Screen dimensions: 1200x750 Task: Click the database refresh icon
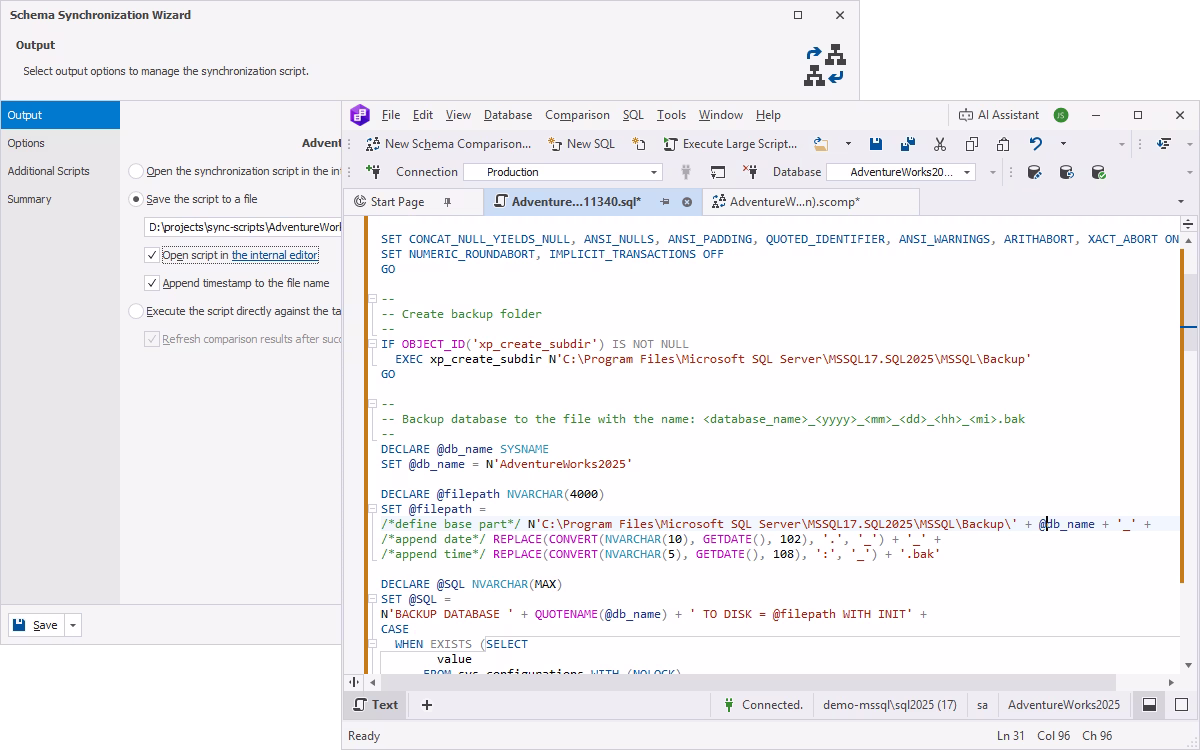point(1066,172)
